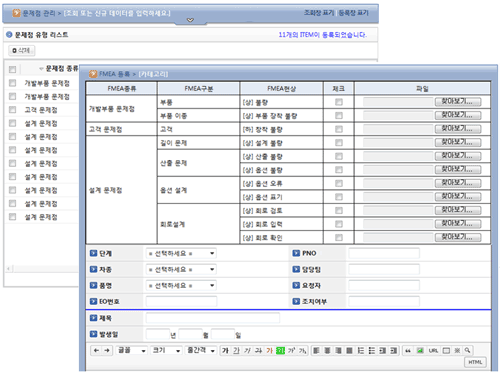Click the HTML mode button

tap(475, 362)
